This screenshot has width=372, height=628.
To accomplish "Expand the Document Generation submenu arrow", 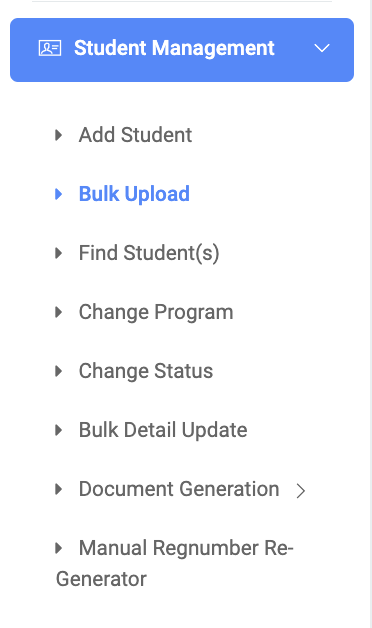I will tap(301, 491).
